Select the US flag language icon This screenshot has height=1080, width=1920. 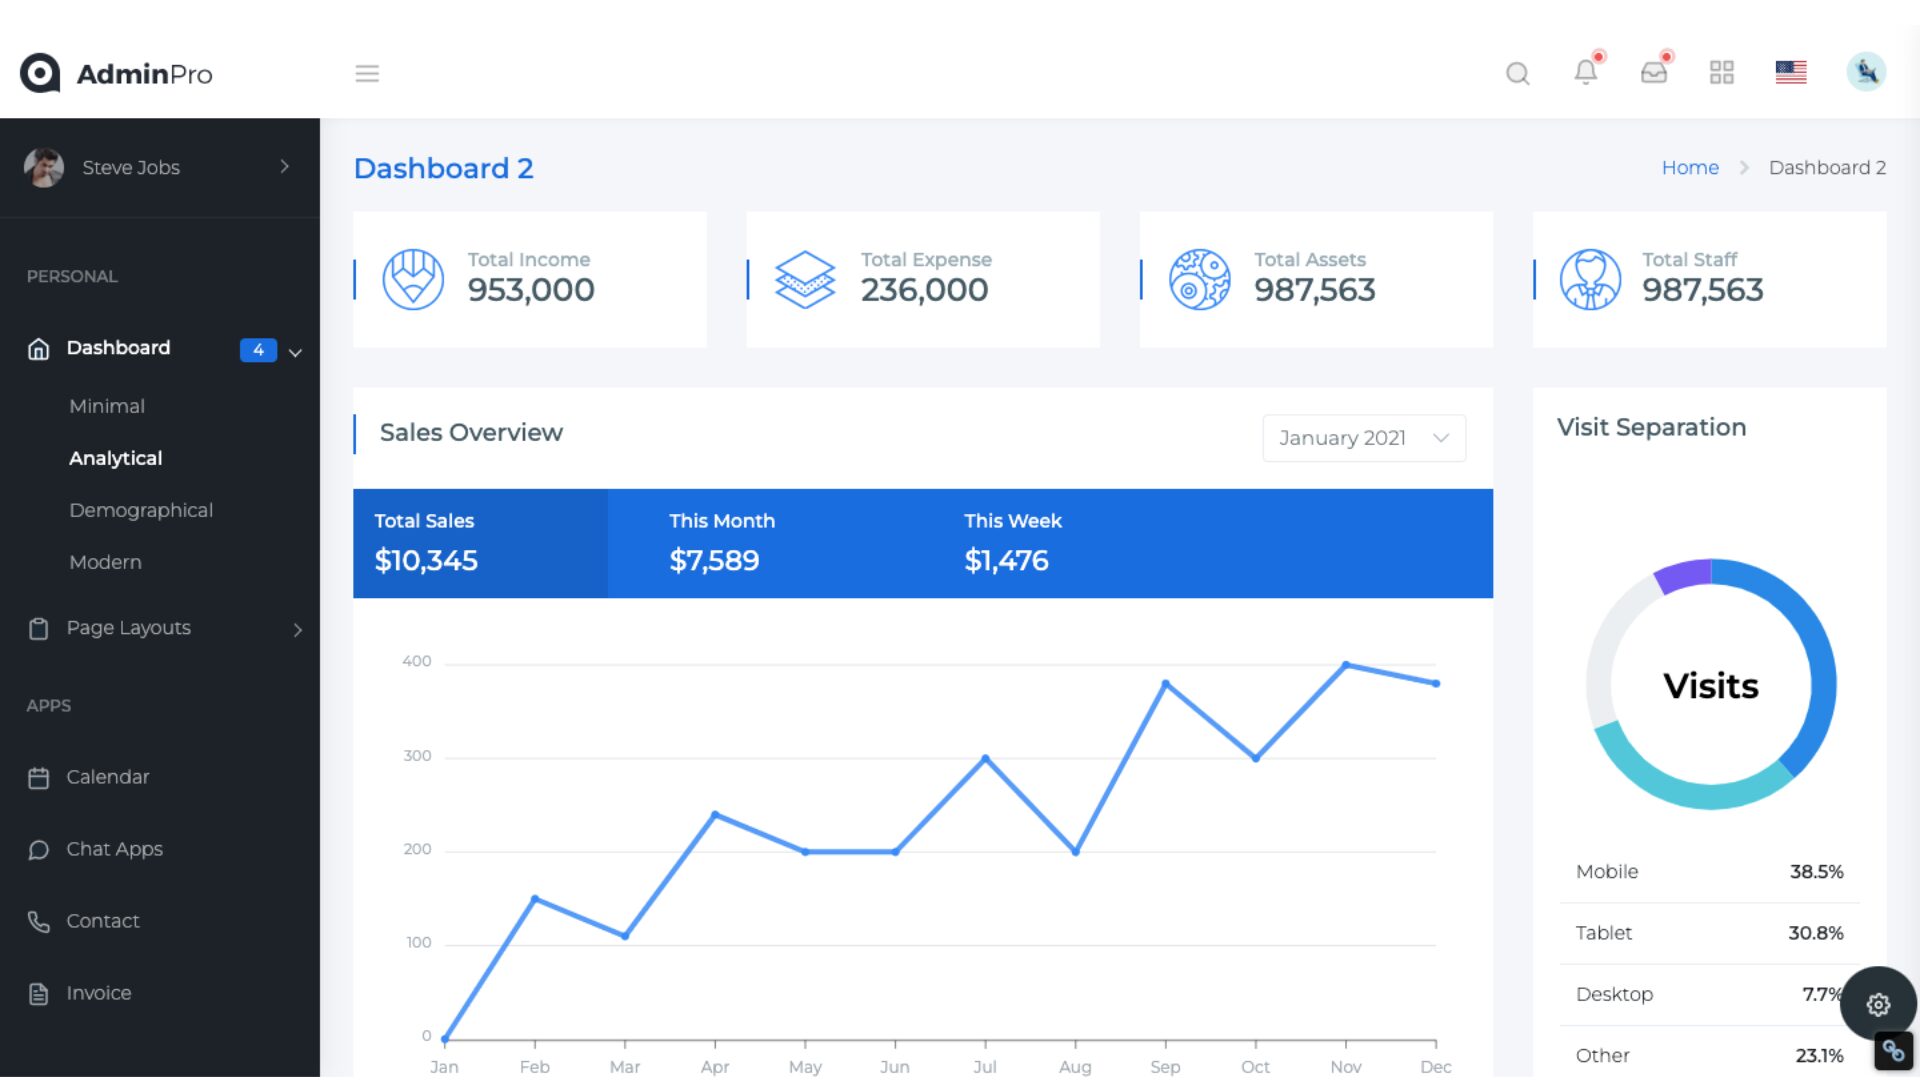(x=1791, y=72)
